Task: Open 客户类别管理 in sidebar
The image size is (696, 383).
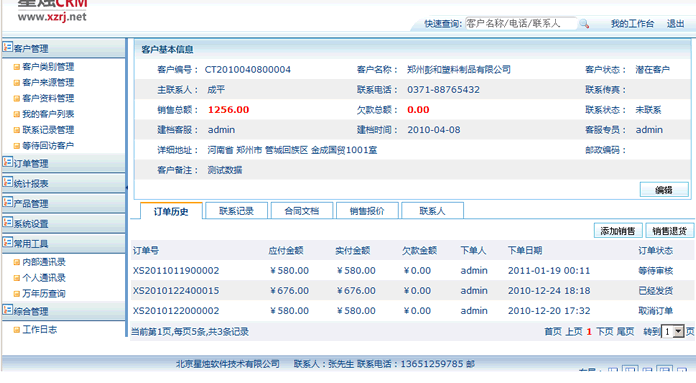Action: point(48,67)
